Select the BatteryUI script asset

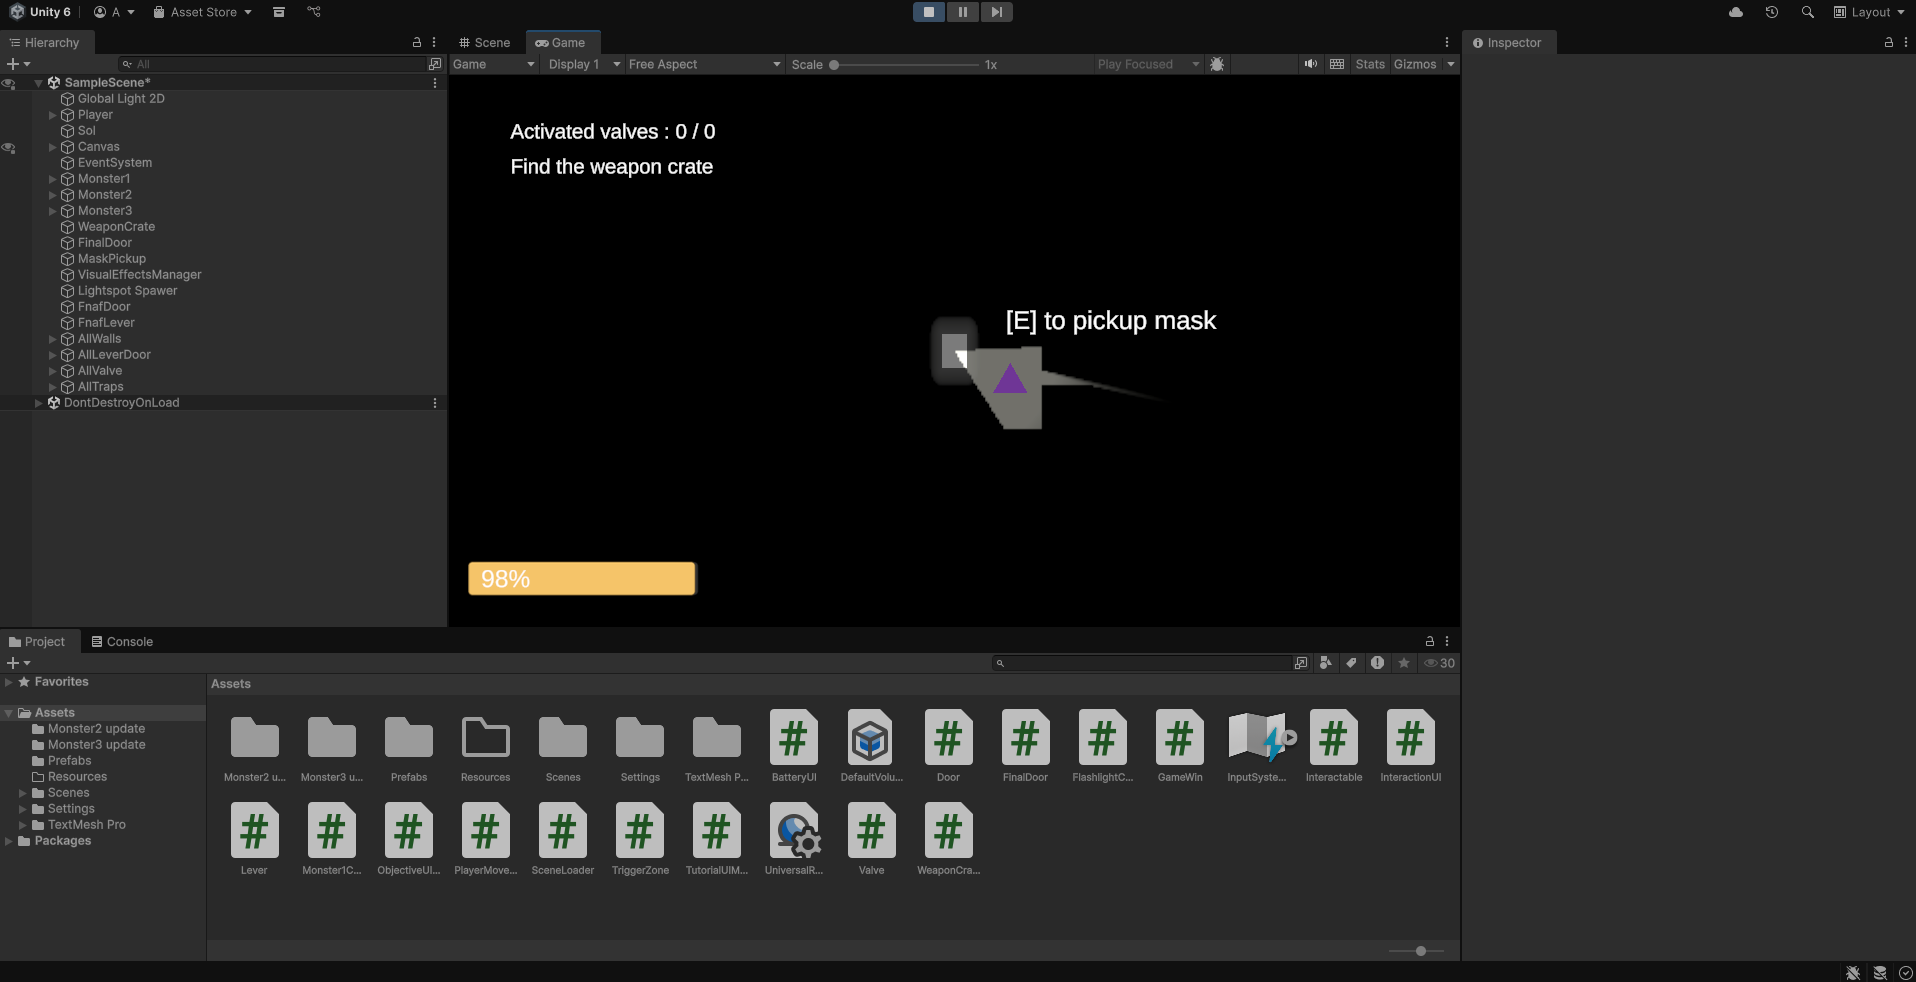794,740
